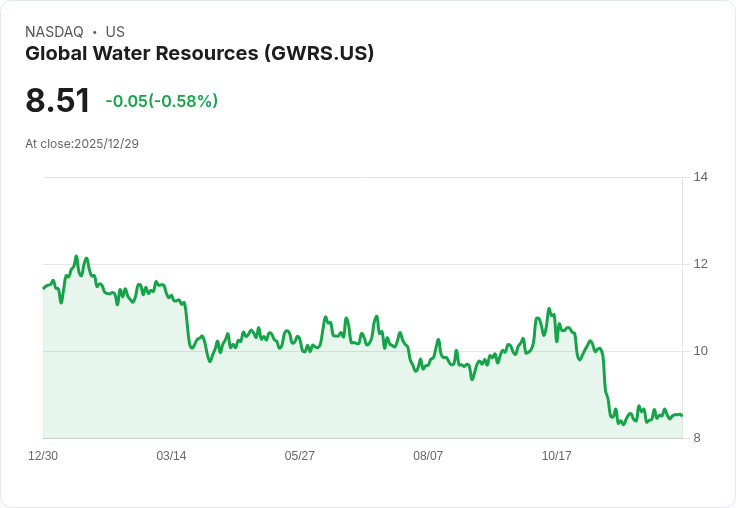Select the 12/30 date on the x-axis

tap(43, 455)
